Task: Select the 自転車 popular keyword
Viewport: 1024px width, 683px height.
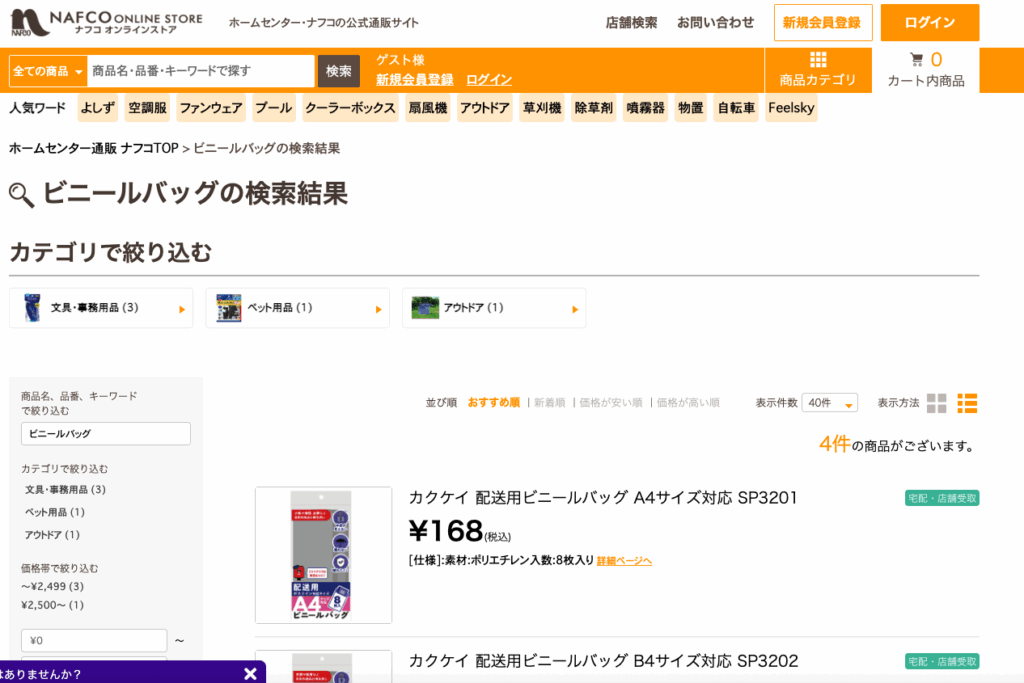Action: 736,108
